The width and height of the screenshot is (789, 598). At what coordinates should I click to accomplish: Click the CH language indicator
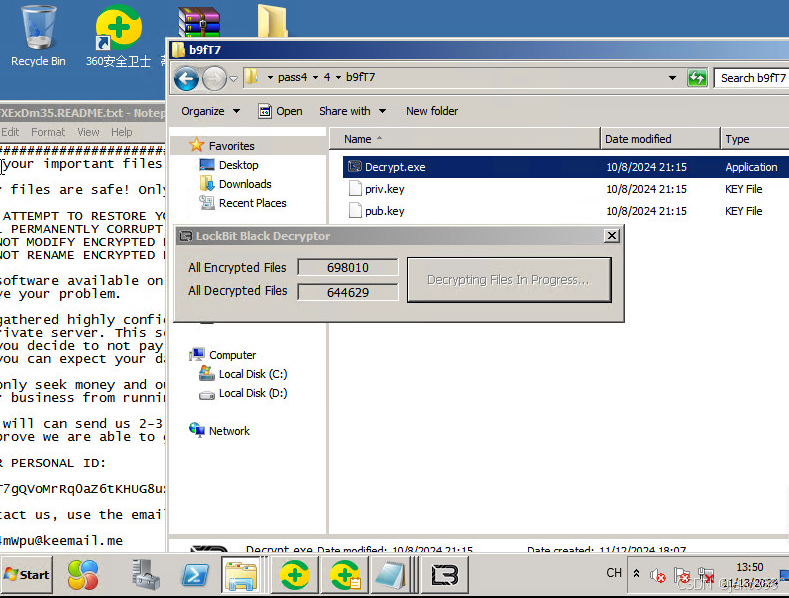(x=614, y=573)
